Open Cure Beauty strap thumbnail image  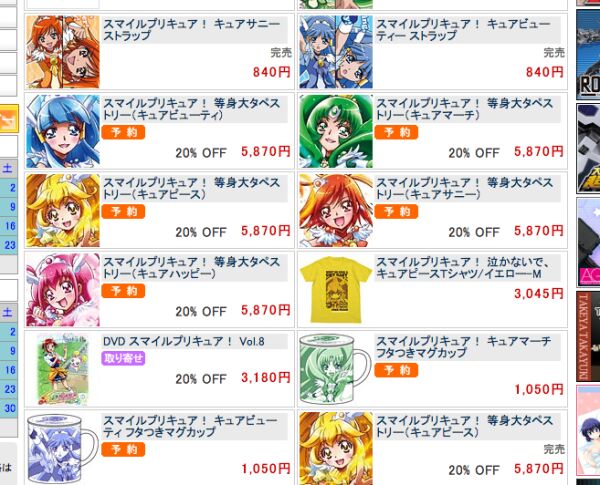pos(336,52)
